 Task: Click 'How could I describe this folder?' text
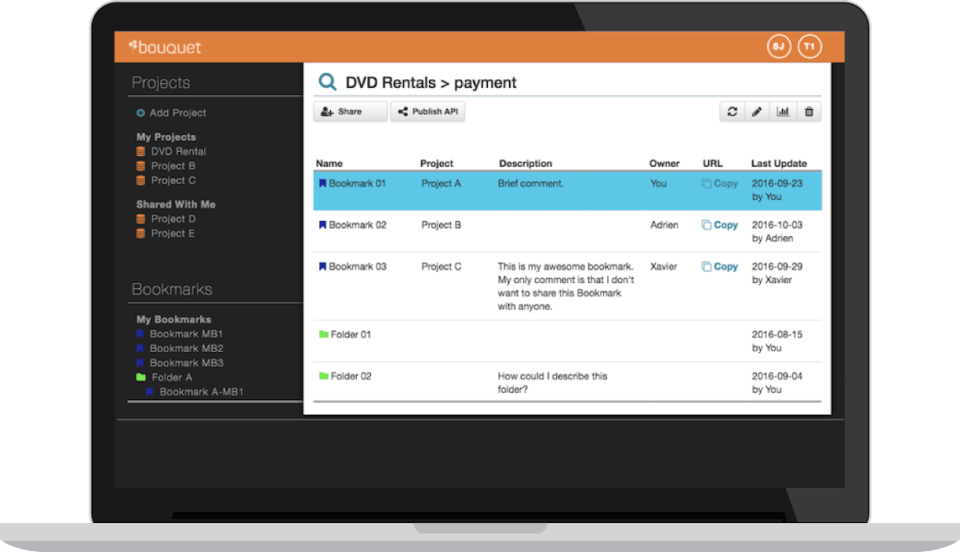click(x=552, y=382)
